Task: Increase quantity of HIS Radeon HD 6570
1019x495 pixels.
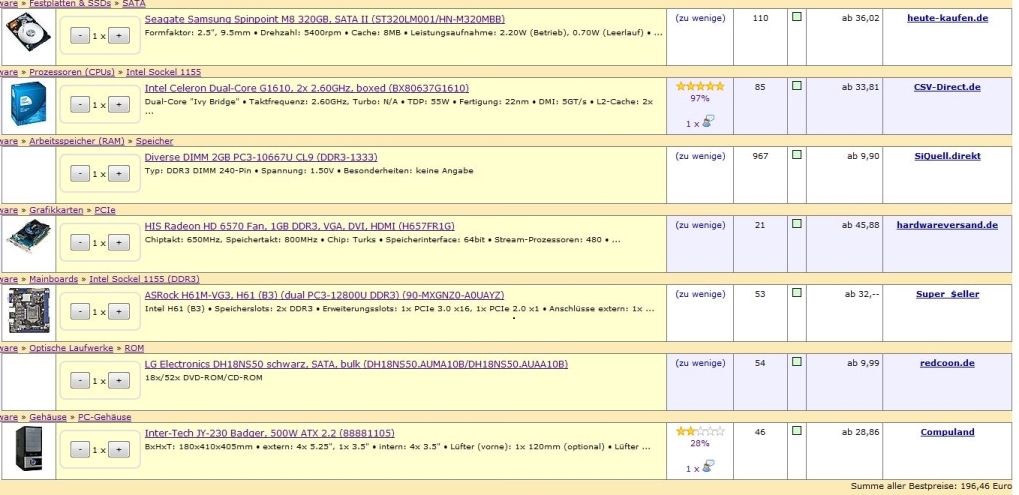Action: [118, 242]
